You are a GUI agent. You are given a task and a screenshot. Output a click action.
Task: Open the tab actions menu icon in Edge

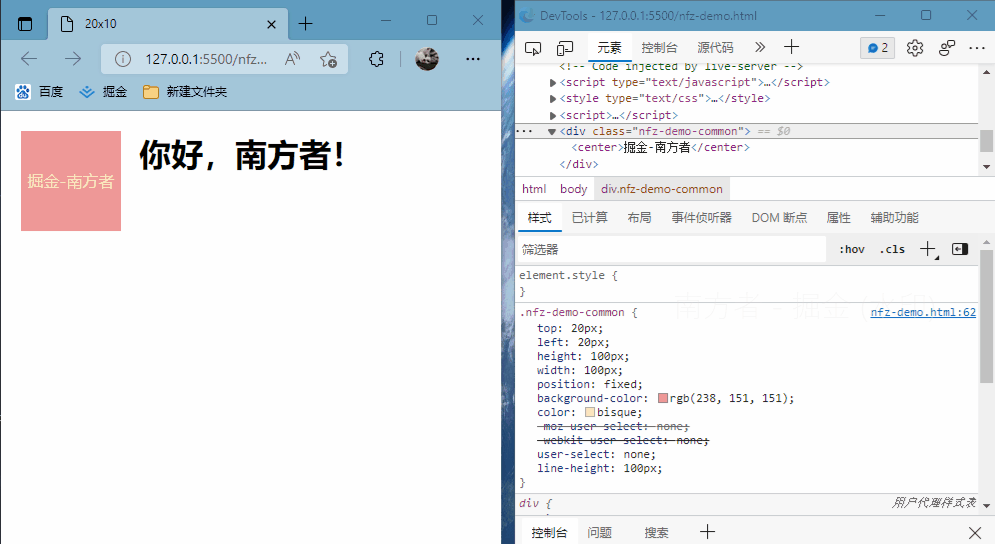[25, 24]
